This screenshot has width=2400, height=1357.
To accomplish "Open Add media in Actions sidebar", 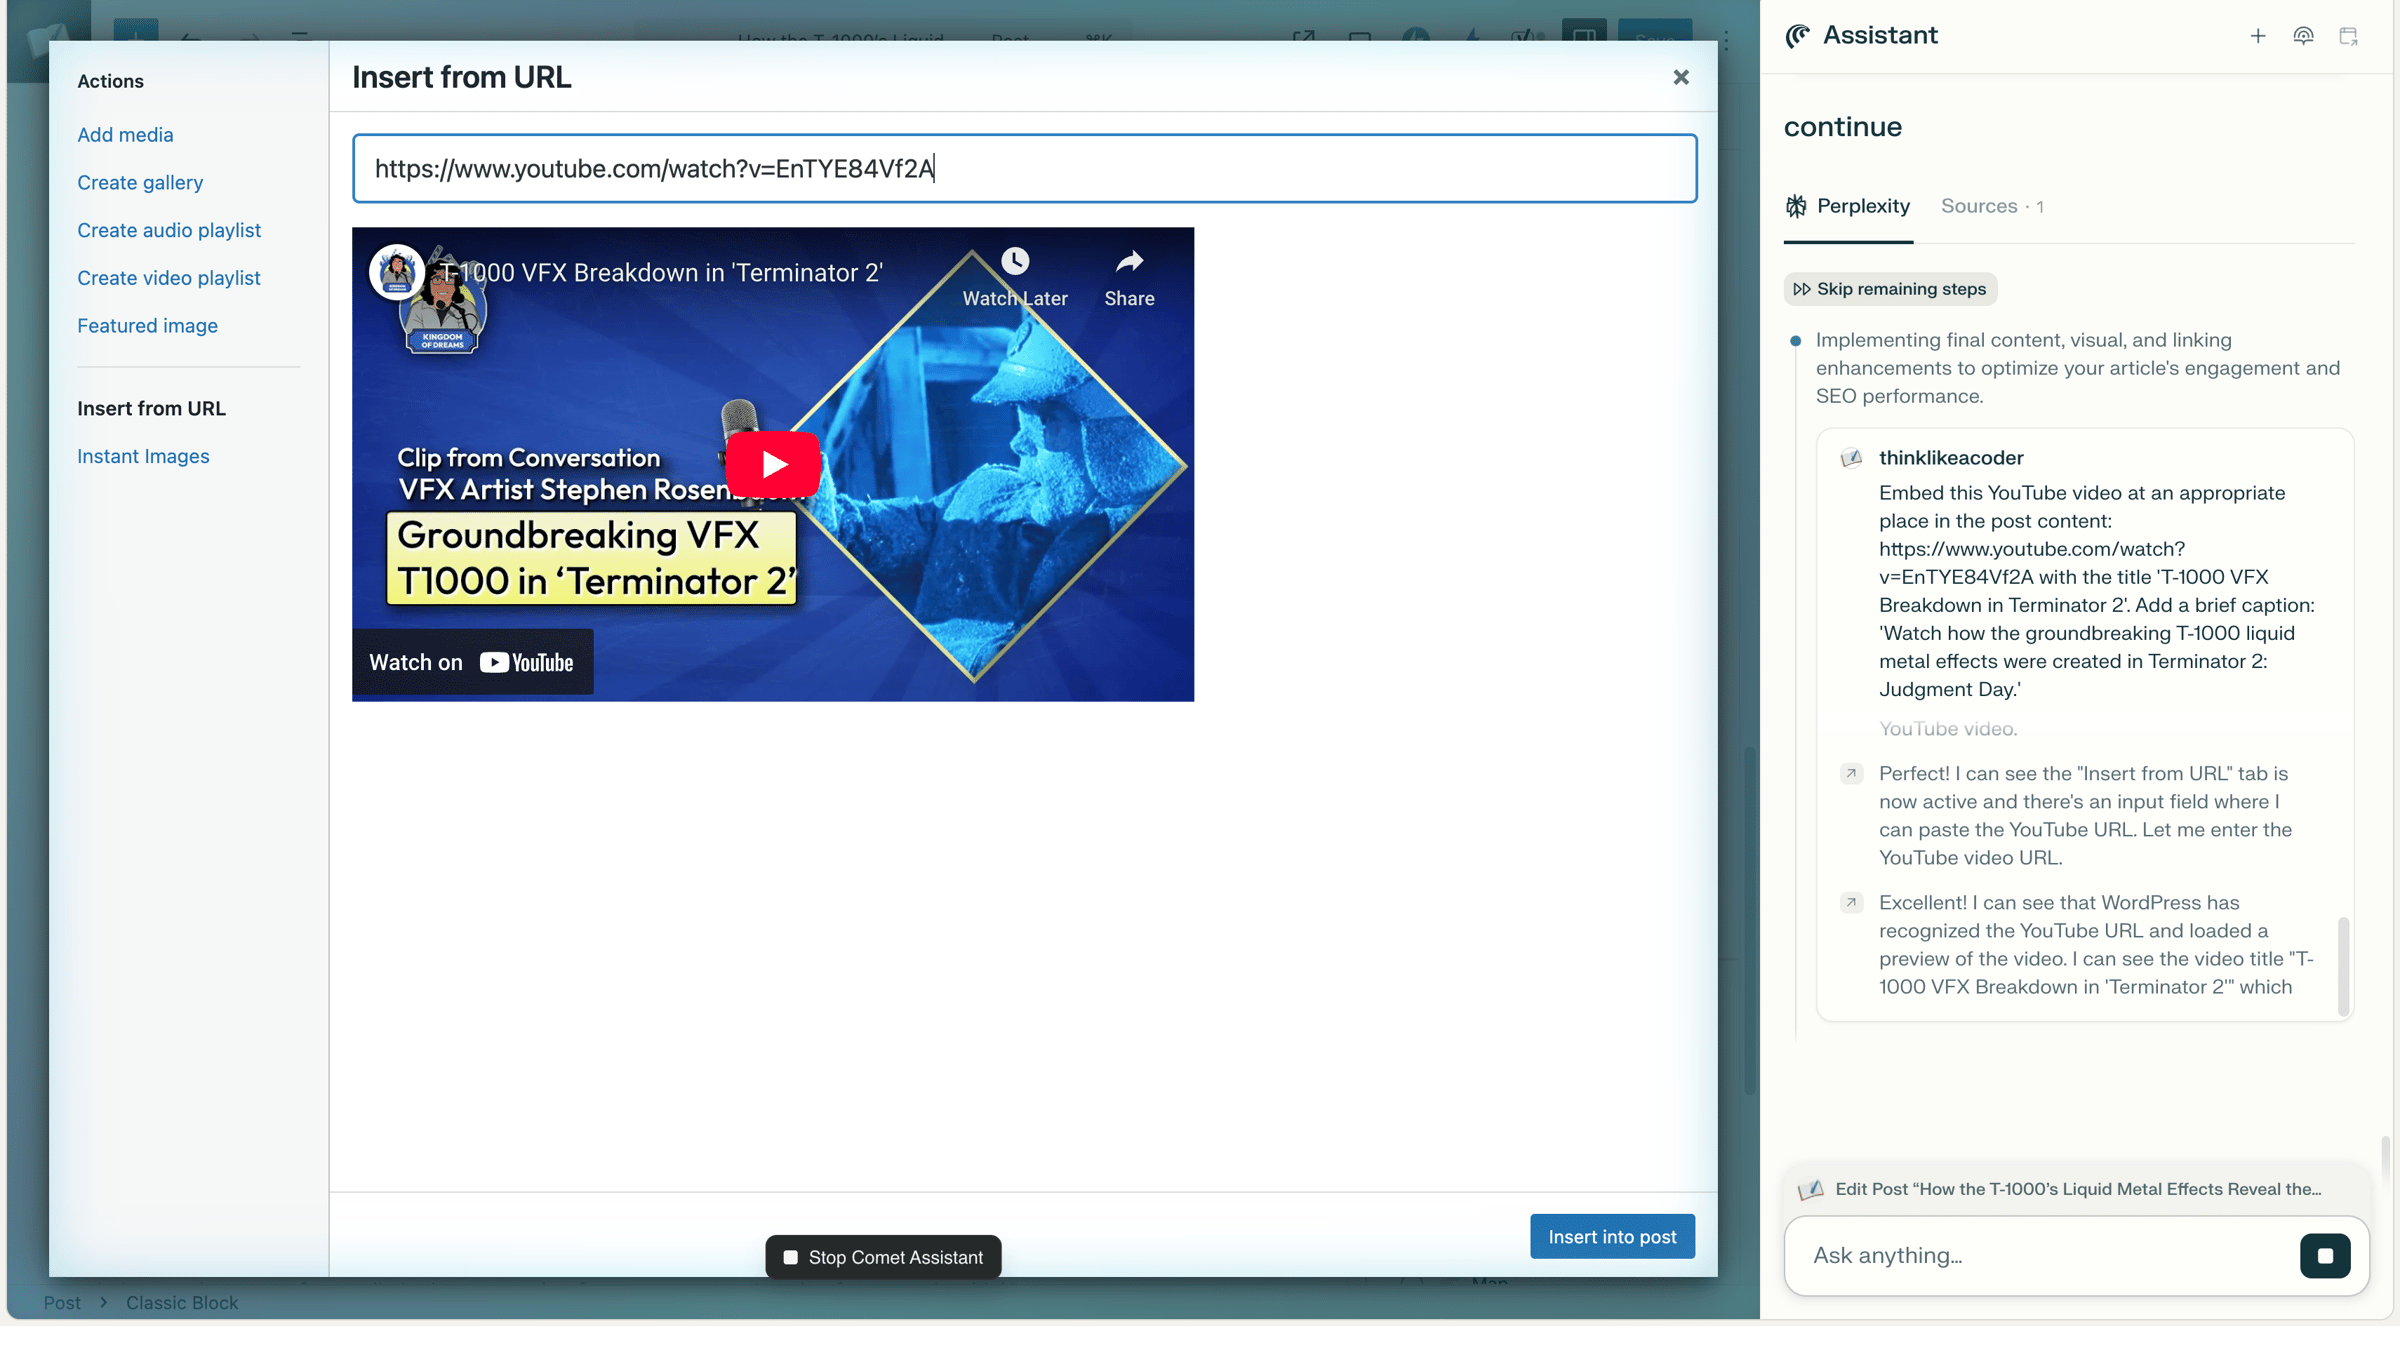I will tap(125, 134).
